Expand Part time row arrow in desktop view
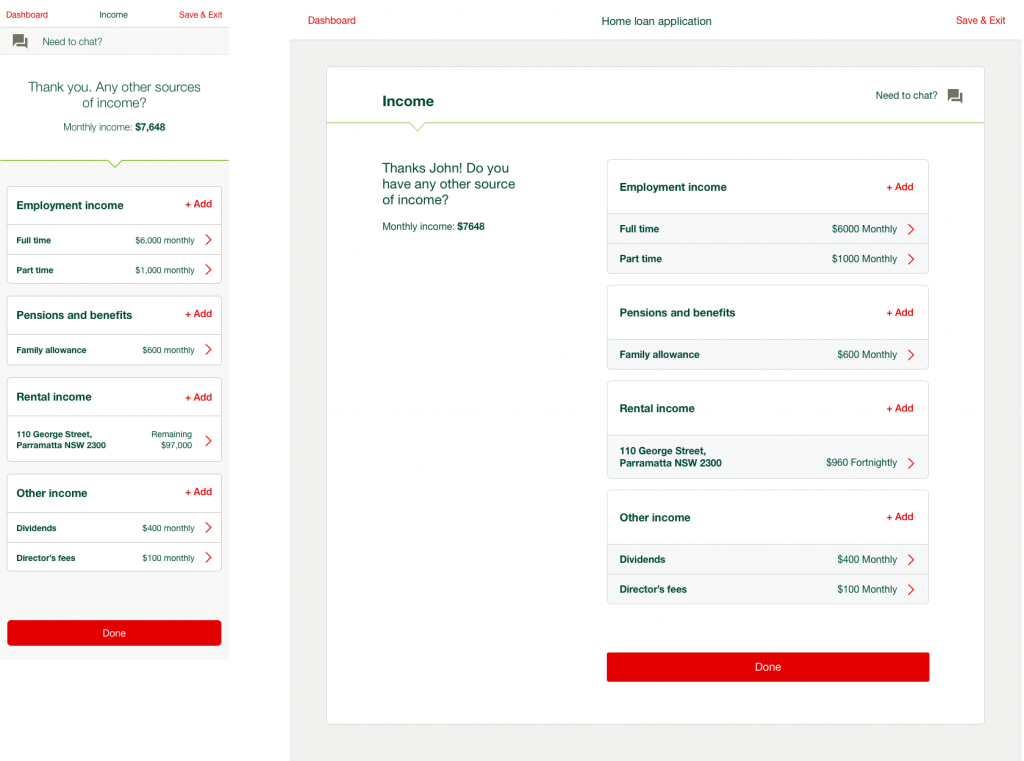The height and width of the screenshot is (761, 1024). 911,259
